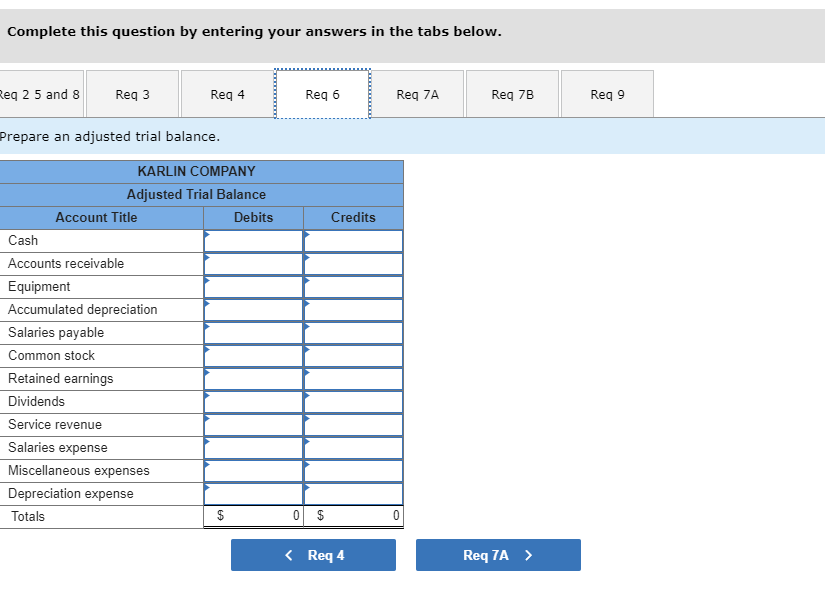Select the Service revenue credits cell
825x593 pixels.
[353, 424]
